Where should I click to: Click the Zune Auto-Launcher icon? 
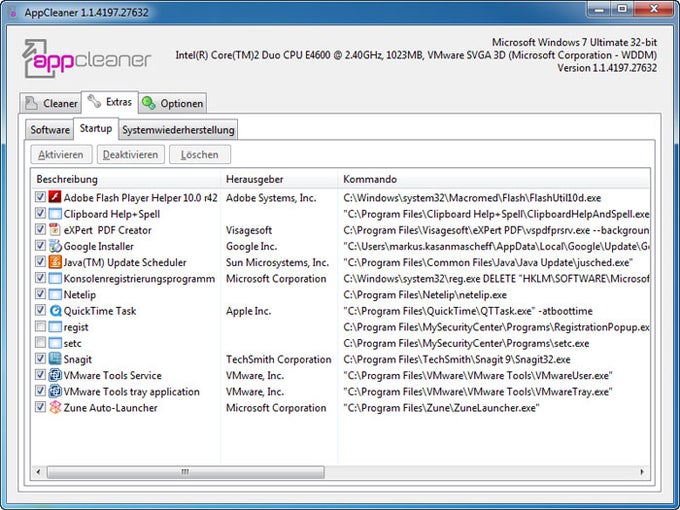(x=55, y=407)
